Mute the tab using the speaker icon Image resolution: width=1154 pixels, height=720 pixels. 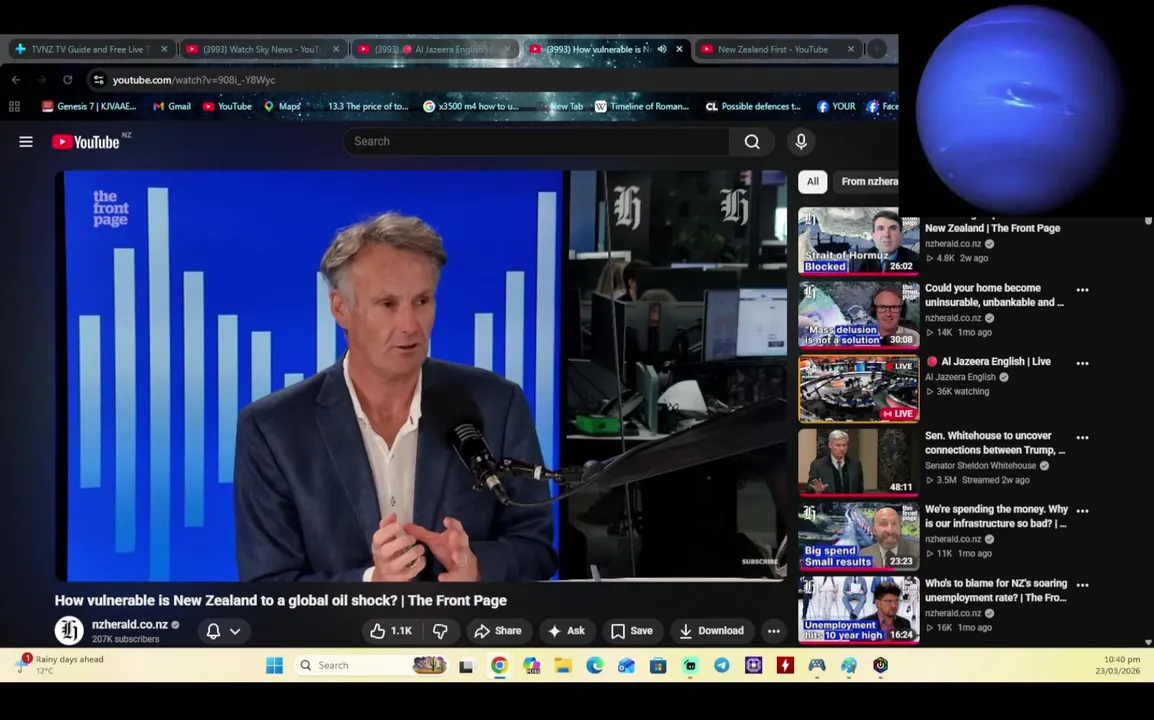tap(662, 49)
